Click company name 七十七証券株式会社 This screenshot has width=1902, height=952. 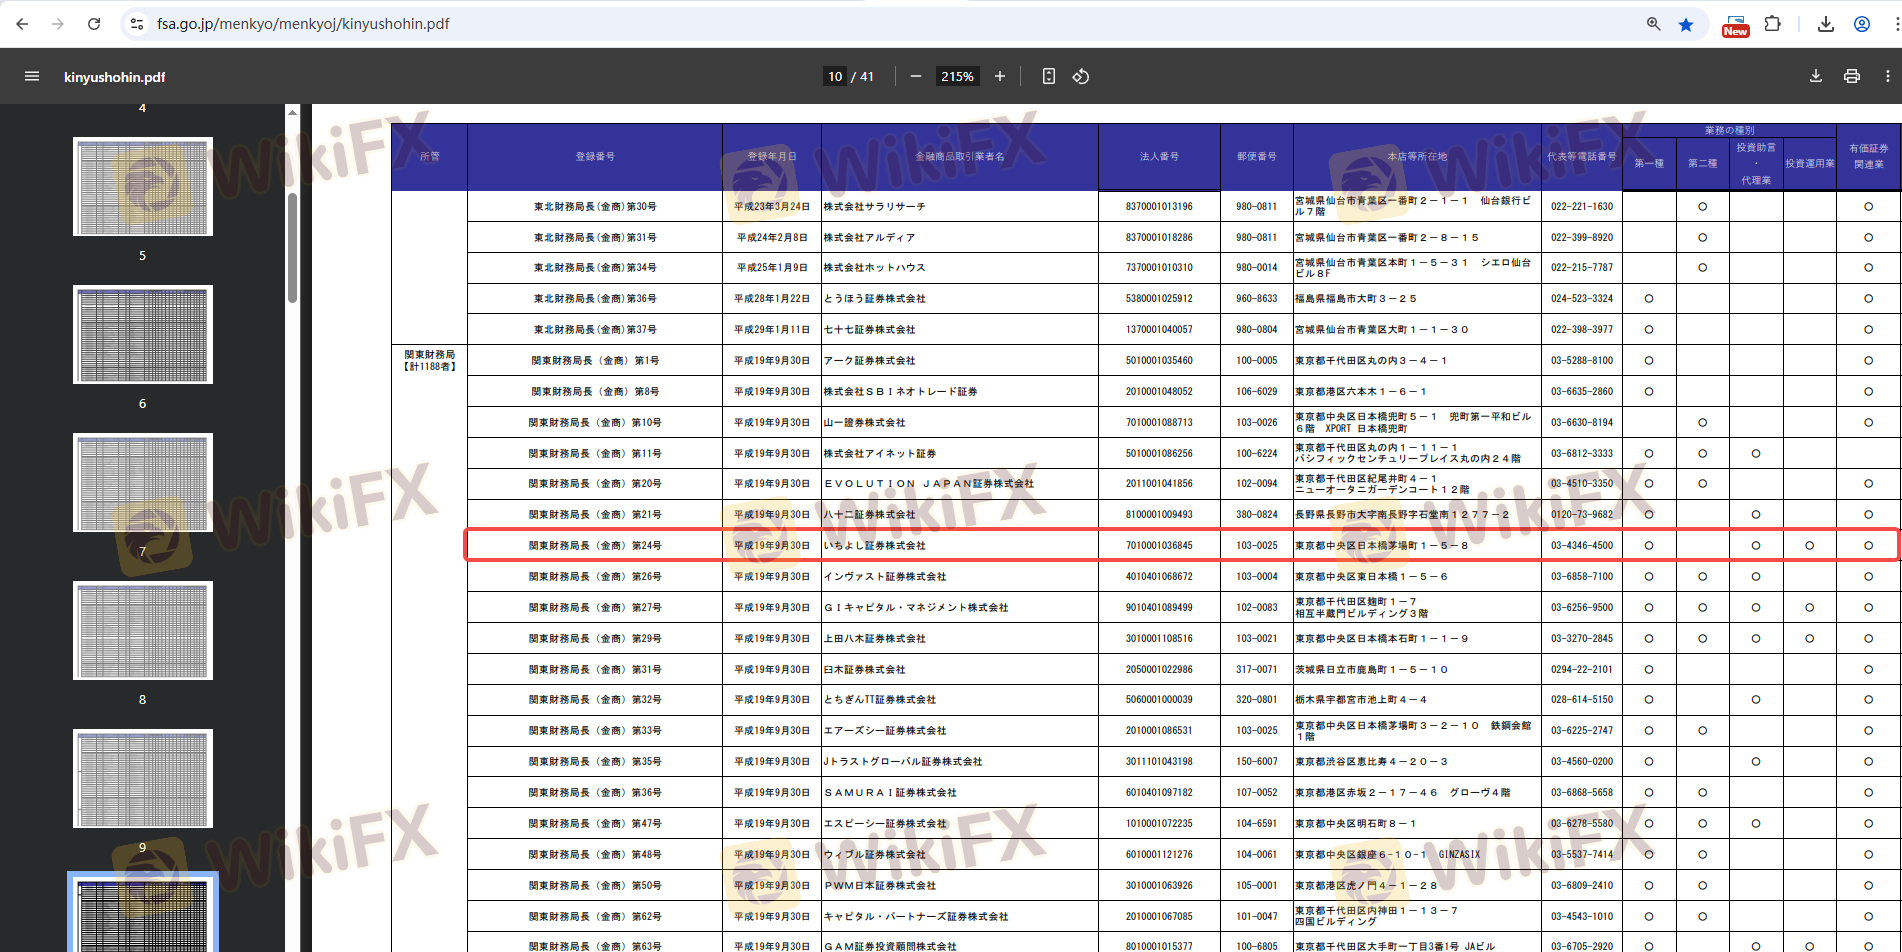(x=869, y=330)
